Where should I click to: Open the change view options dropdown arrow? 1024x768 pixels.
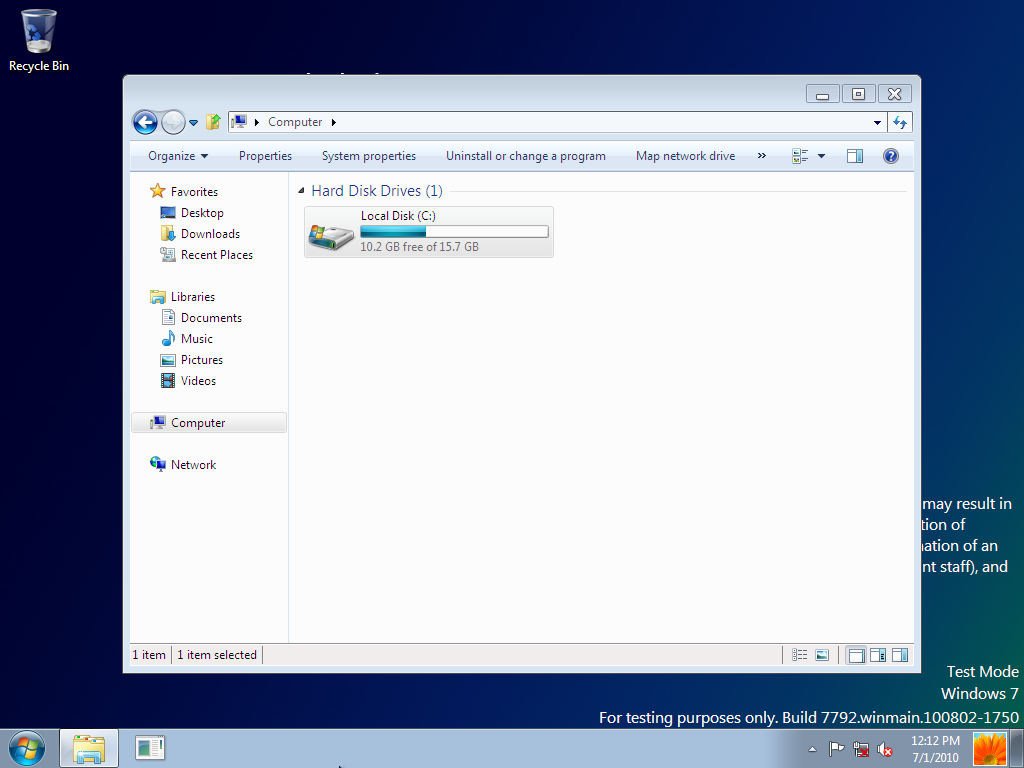tap(822, 156)
